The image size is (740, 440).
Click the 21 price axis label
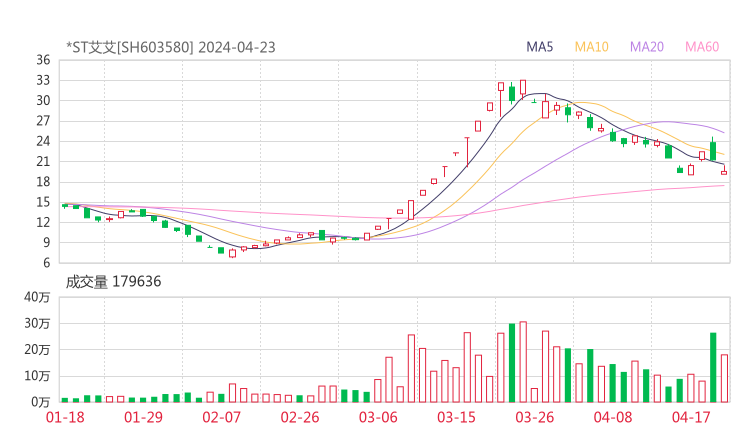[x=43, y=161]
